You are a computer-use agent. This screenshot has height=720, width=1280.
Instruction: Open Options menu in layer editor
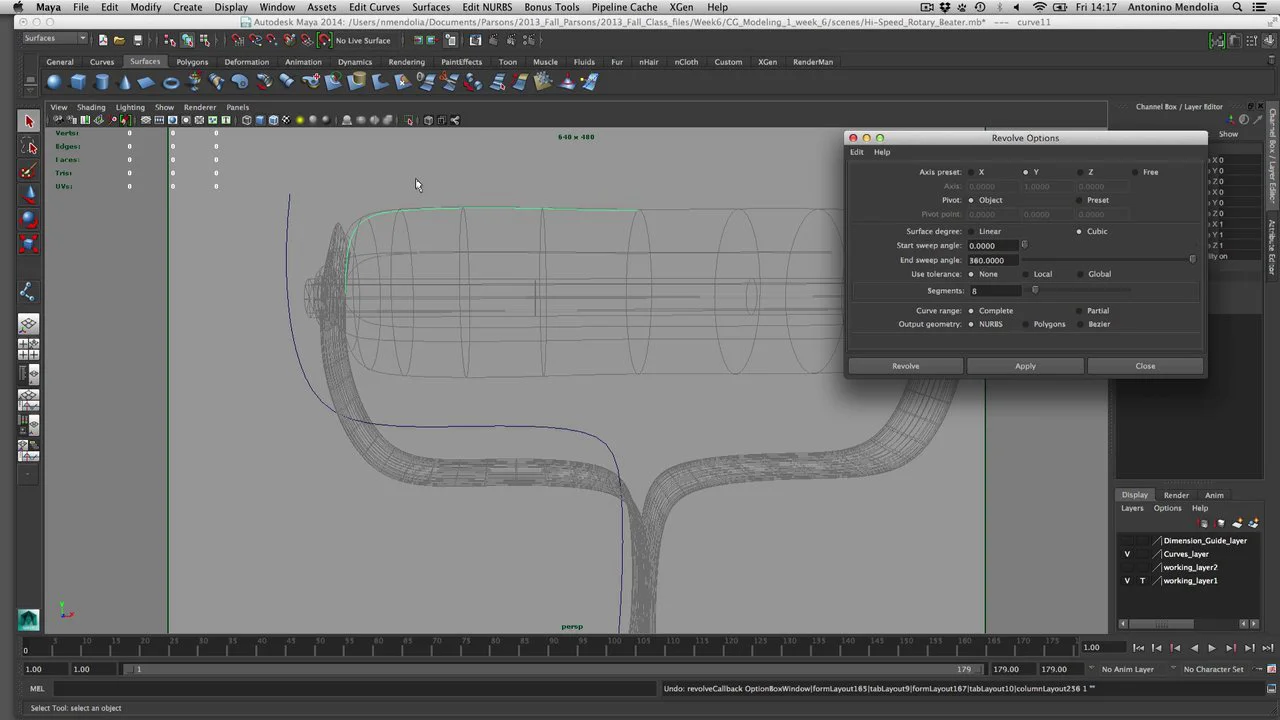tap(1167, 508)
